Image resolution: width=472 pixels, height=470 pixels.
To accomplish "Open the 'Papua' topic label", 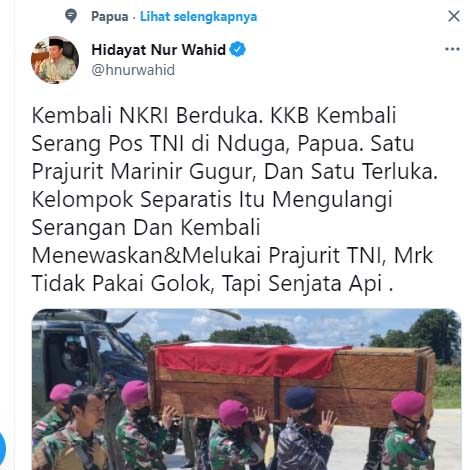I will (x=110, y=16).
